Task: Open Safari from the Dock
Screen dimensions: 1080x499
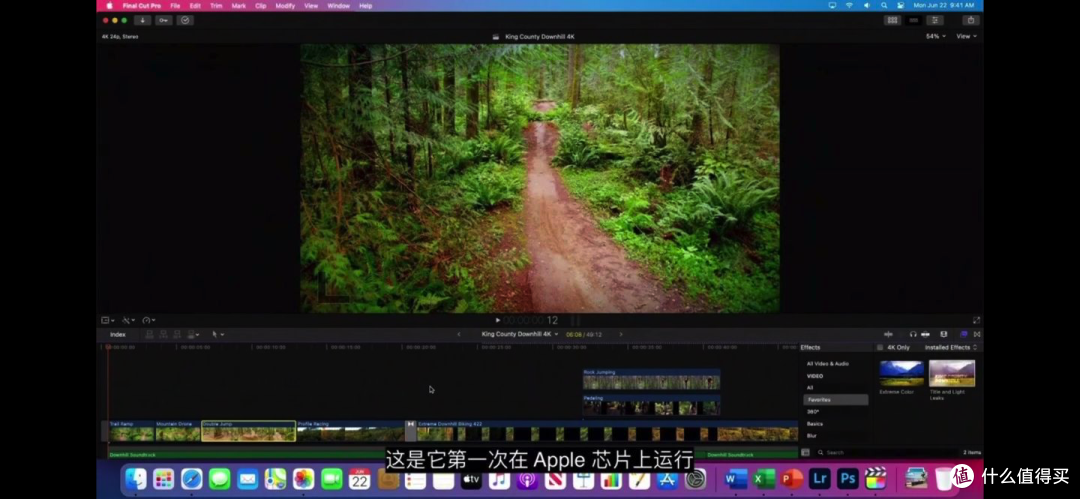Action: [191, 478]
